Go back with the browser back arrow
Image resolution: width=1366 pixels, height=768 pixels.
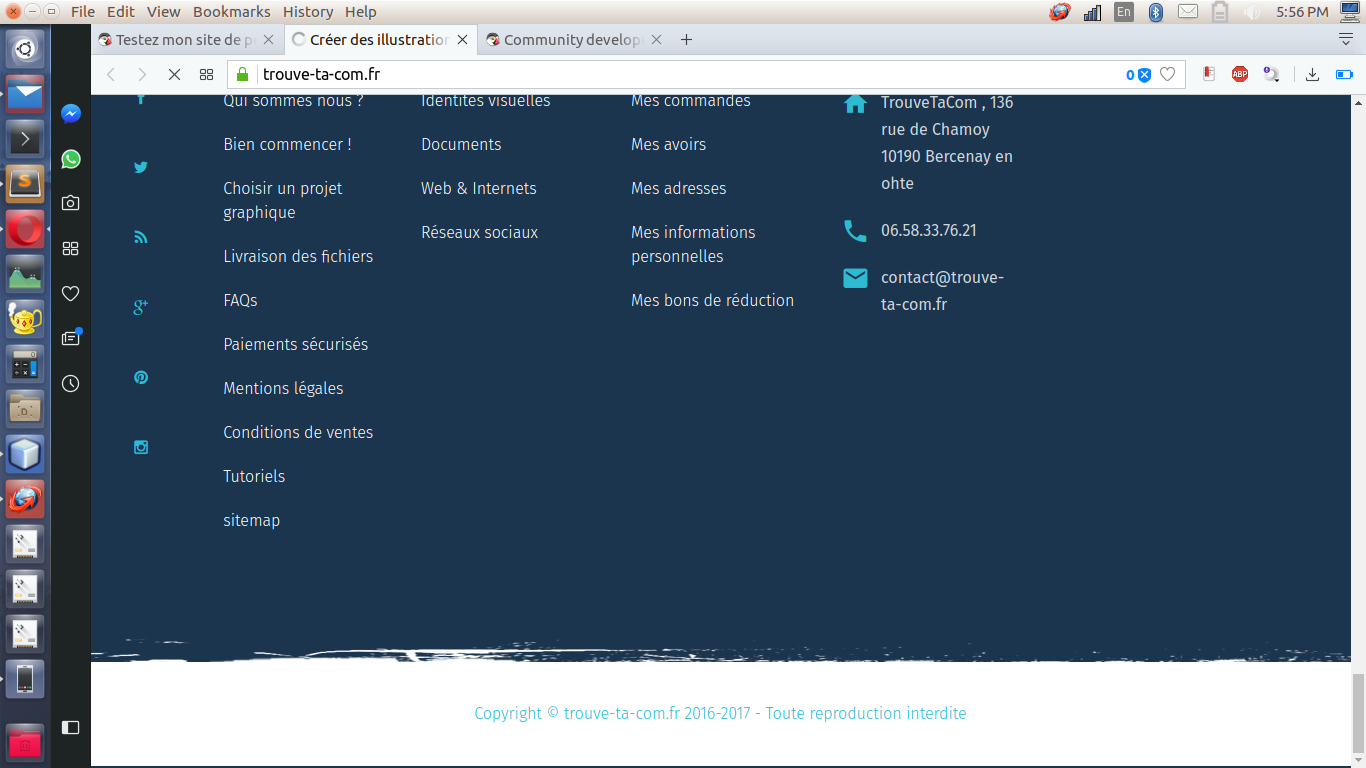[111, 74]
